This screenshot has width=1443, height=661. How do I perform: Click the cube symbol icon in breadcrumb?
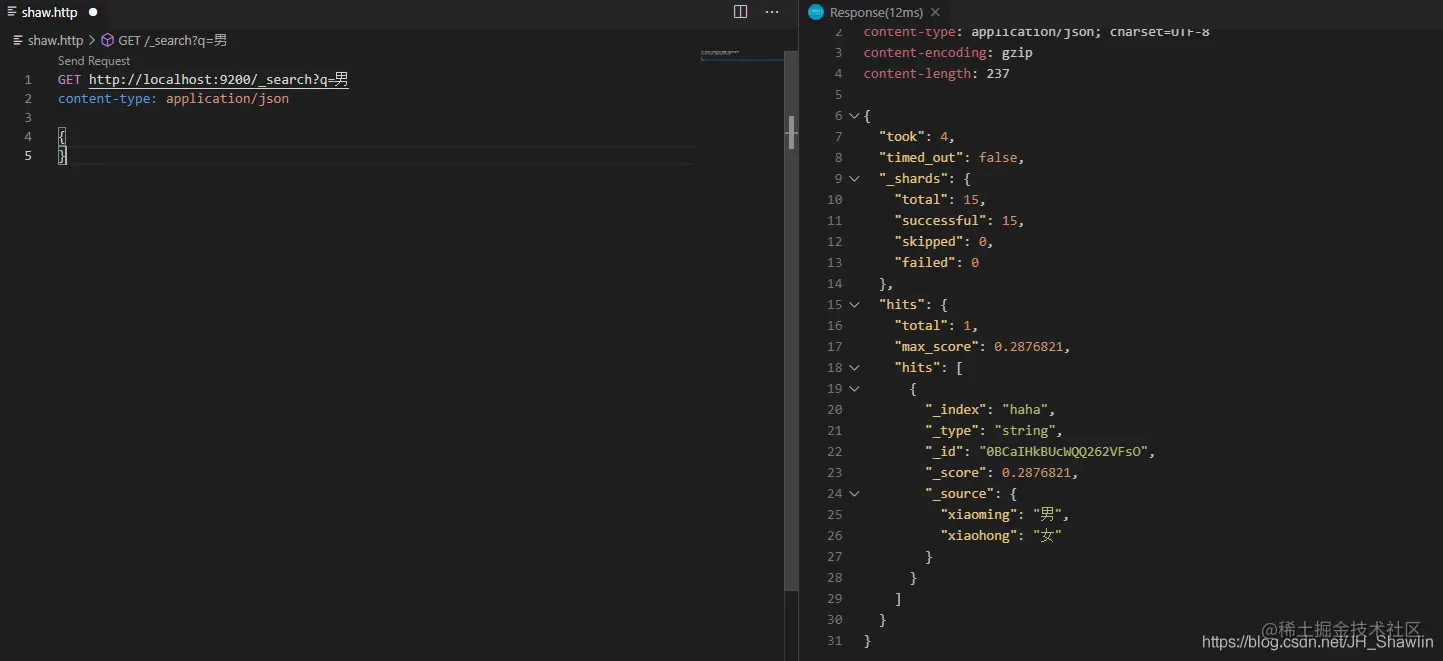(107, 41)
